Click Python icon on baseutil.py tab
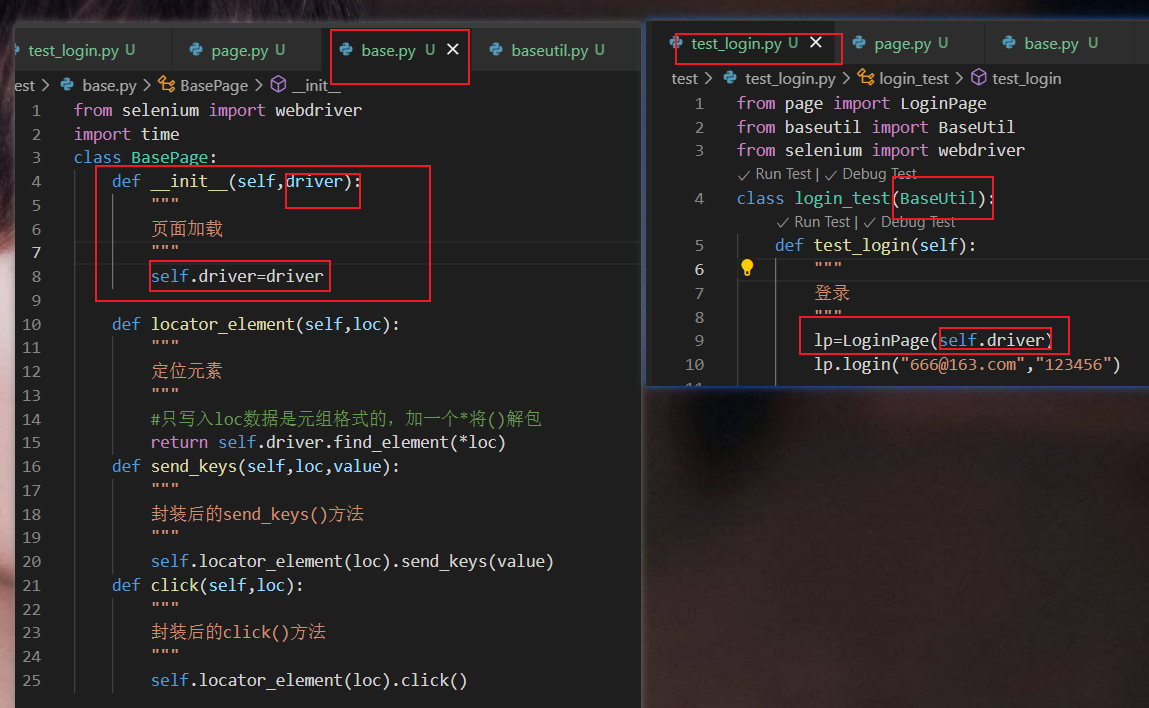This screenshot has width=1149, height=708. click(x=496, y=49)
